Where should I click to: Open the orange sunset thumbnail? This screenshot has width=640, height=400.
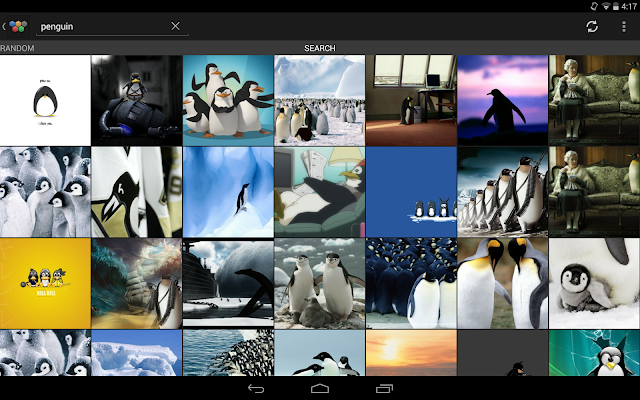(x=411, y=353)
